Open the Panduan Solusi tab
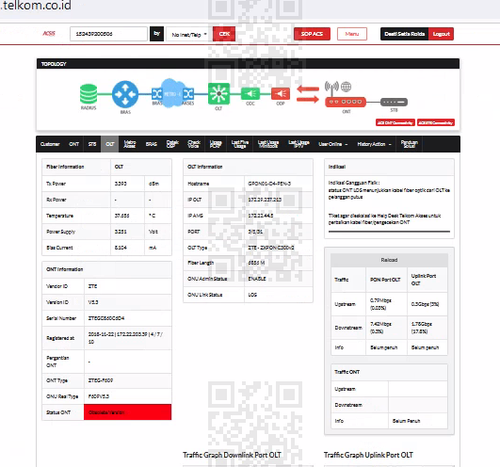The height and width of the screenshot is (467, 500). click(409, 144)
